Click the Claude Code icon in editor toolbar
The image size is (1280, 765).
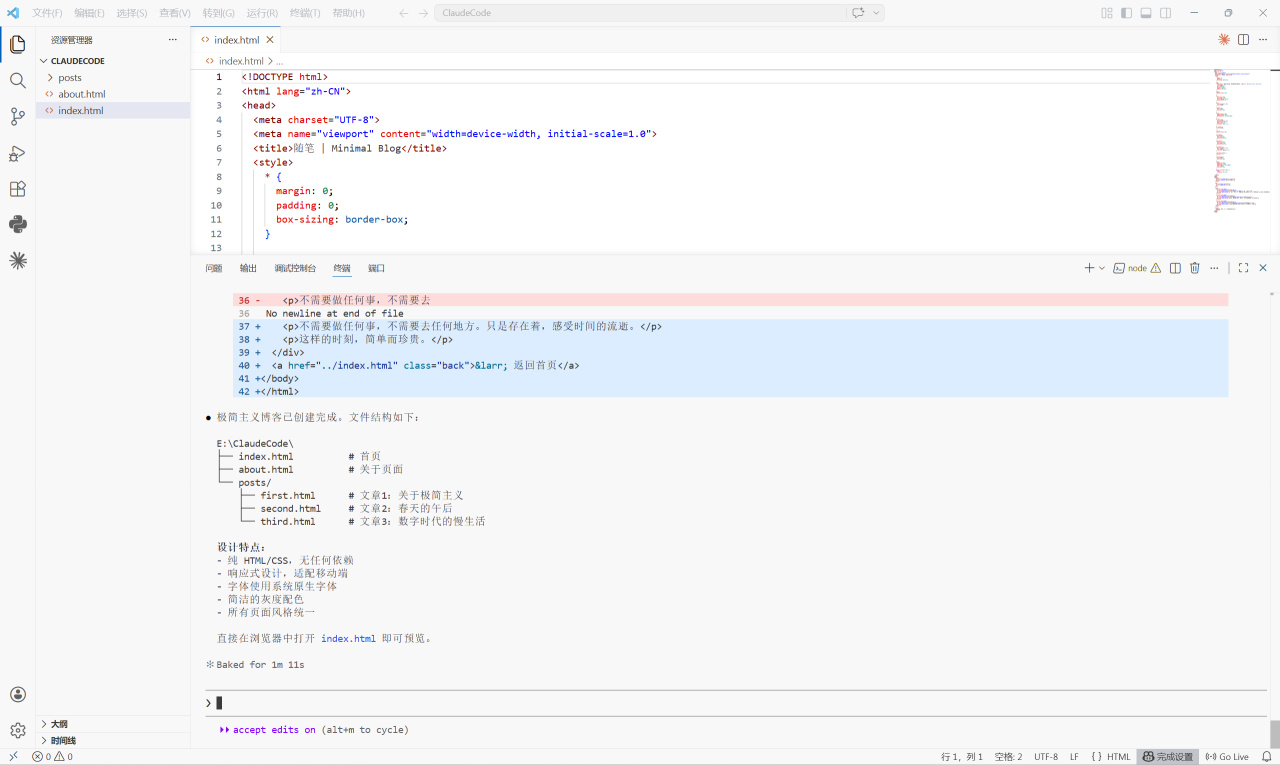point(1224,40)
